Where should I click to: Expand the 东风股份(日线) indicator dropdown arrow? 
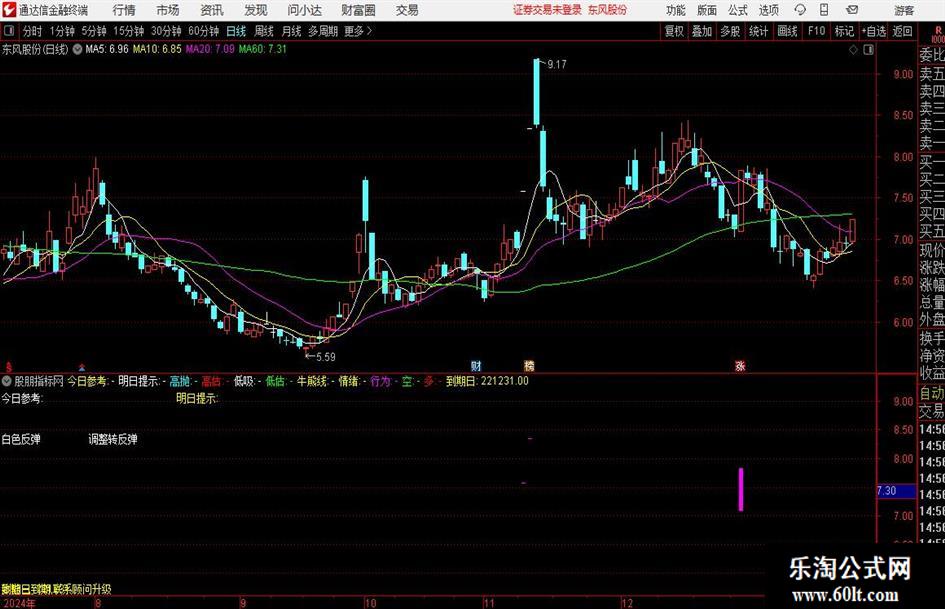coord(77,49)
